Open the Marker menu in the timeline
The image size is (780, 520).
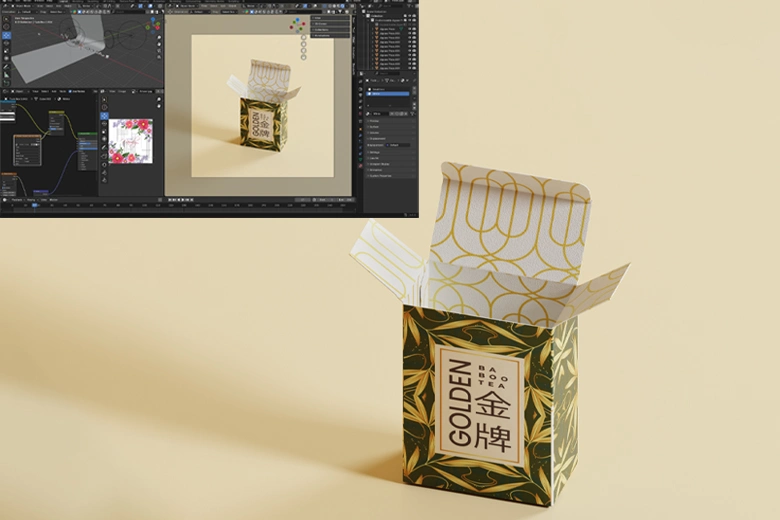click(x=53, y=200)
